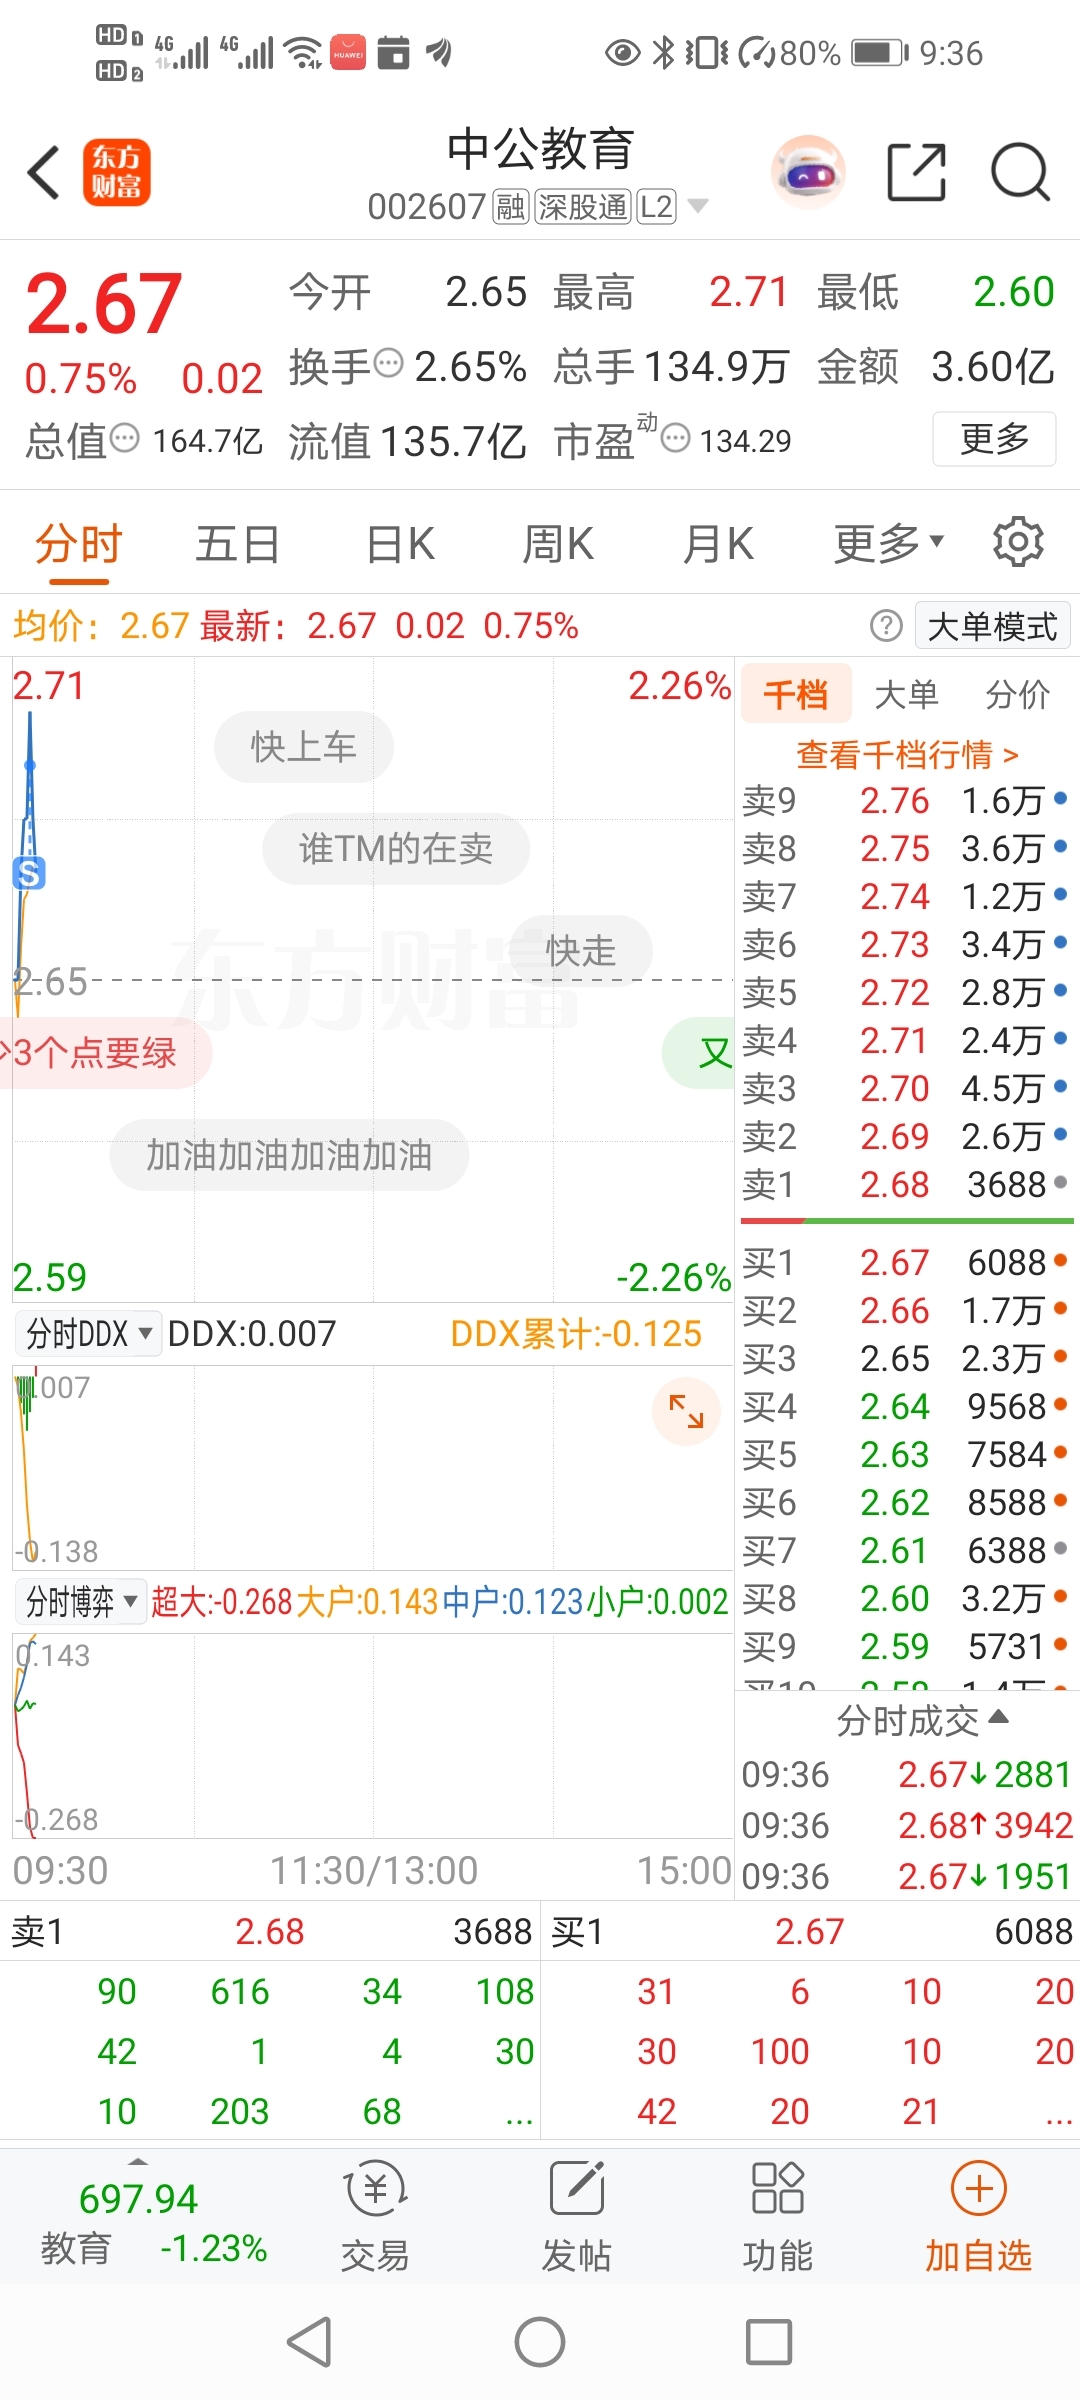1080x2400 pixels.
Task: Tap the 深股通 badge
Action: point(583,207)
